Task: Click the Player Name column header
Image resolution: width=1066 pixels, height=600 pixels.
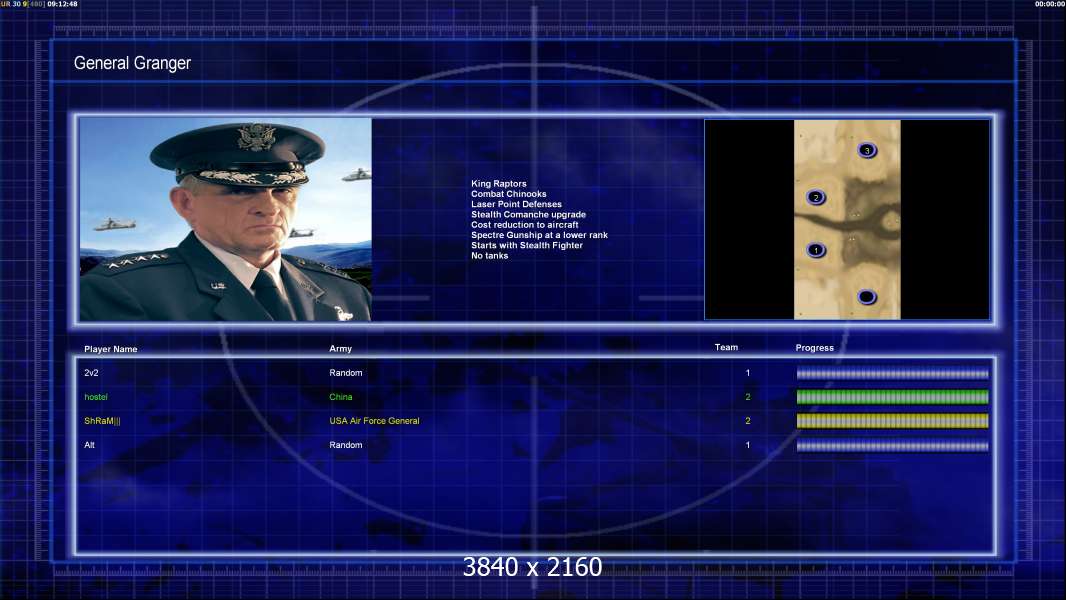Action: (111, 349)
